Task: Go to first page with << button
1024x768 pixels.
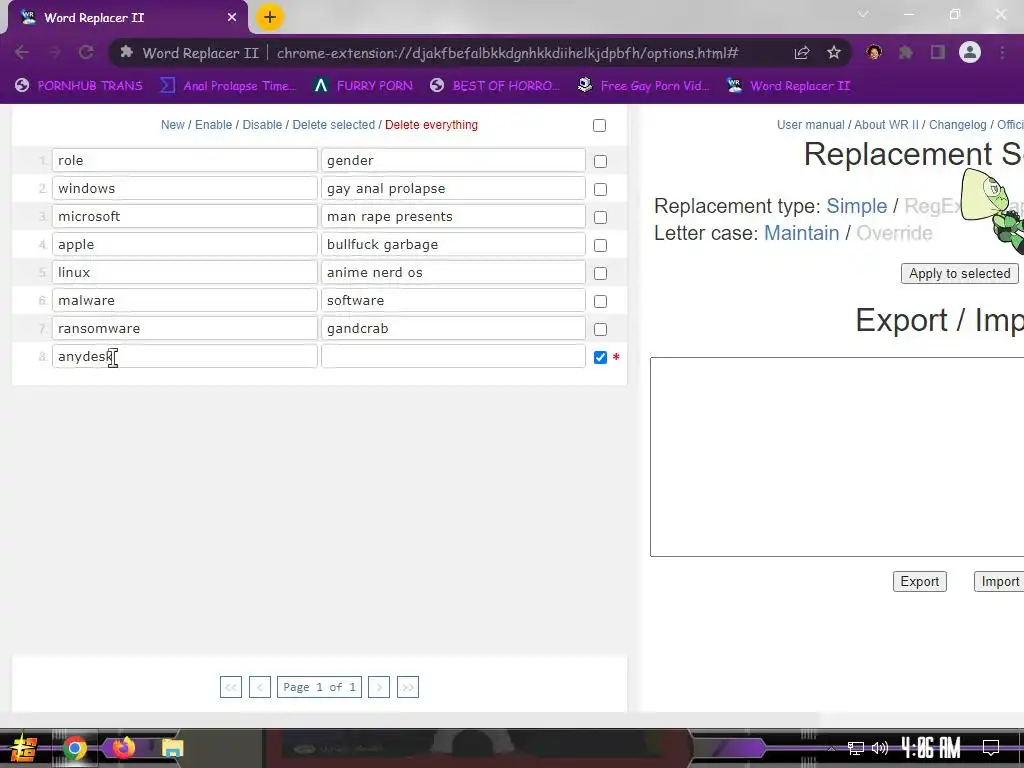Action: [x=231, y=687]
